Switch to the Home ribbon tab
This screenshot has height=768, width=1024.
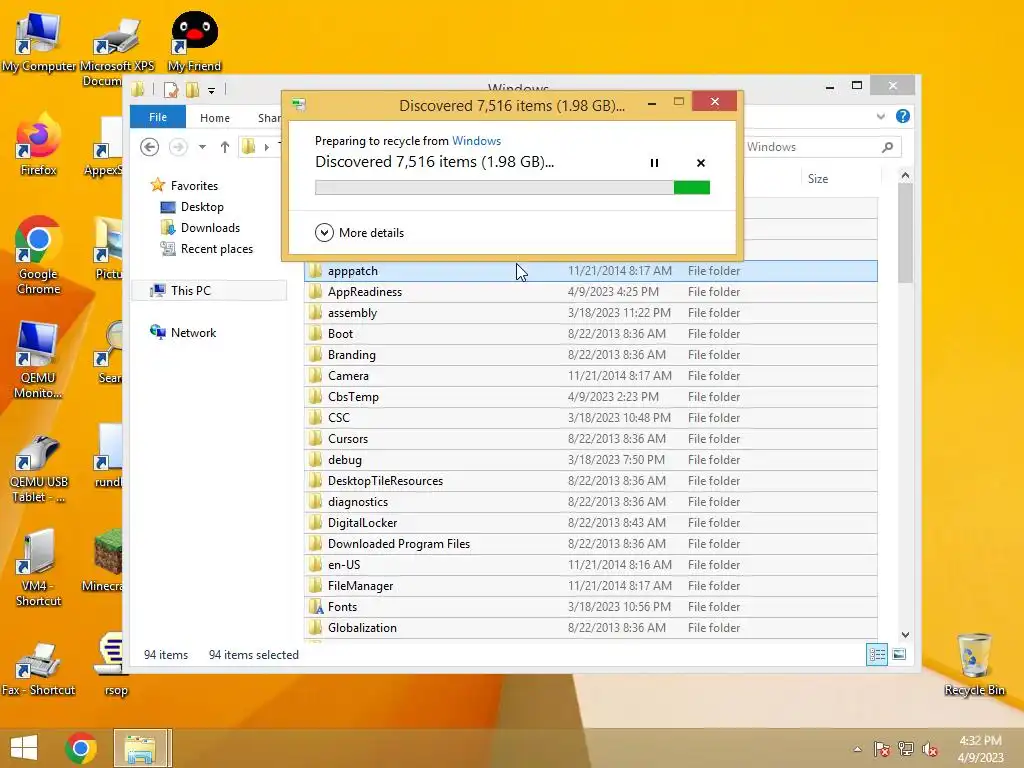tap(215, 118)
